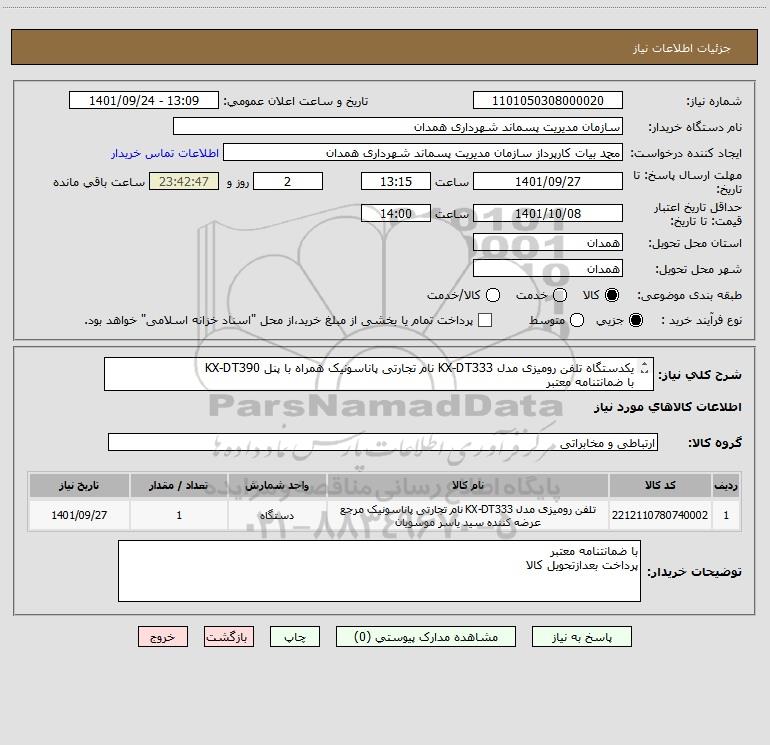Select the جزیی purchase type radio

[635, 320]
